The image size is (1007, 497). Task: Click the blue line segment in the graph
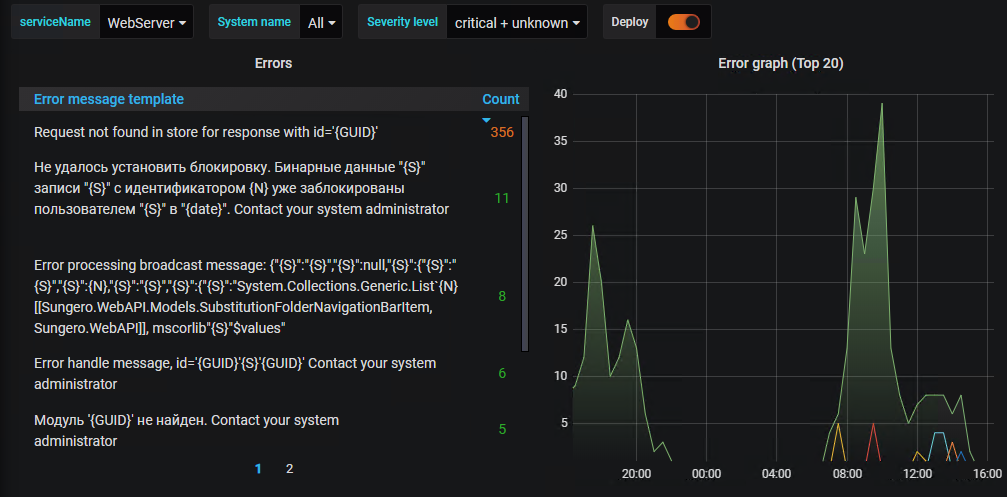[938, 433]
